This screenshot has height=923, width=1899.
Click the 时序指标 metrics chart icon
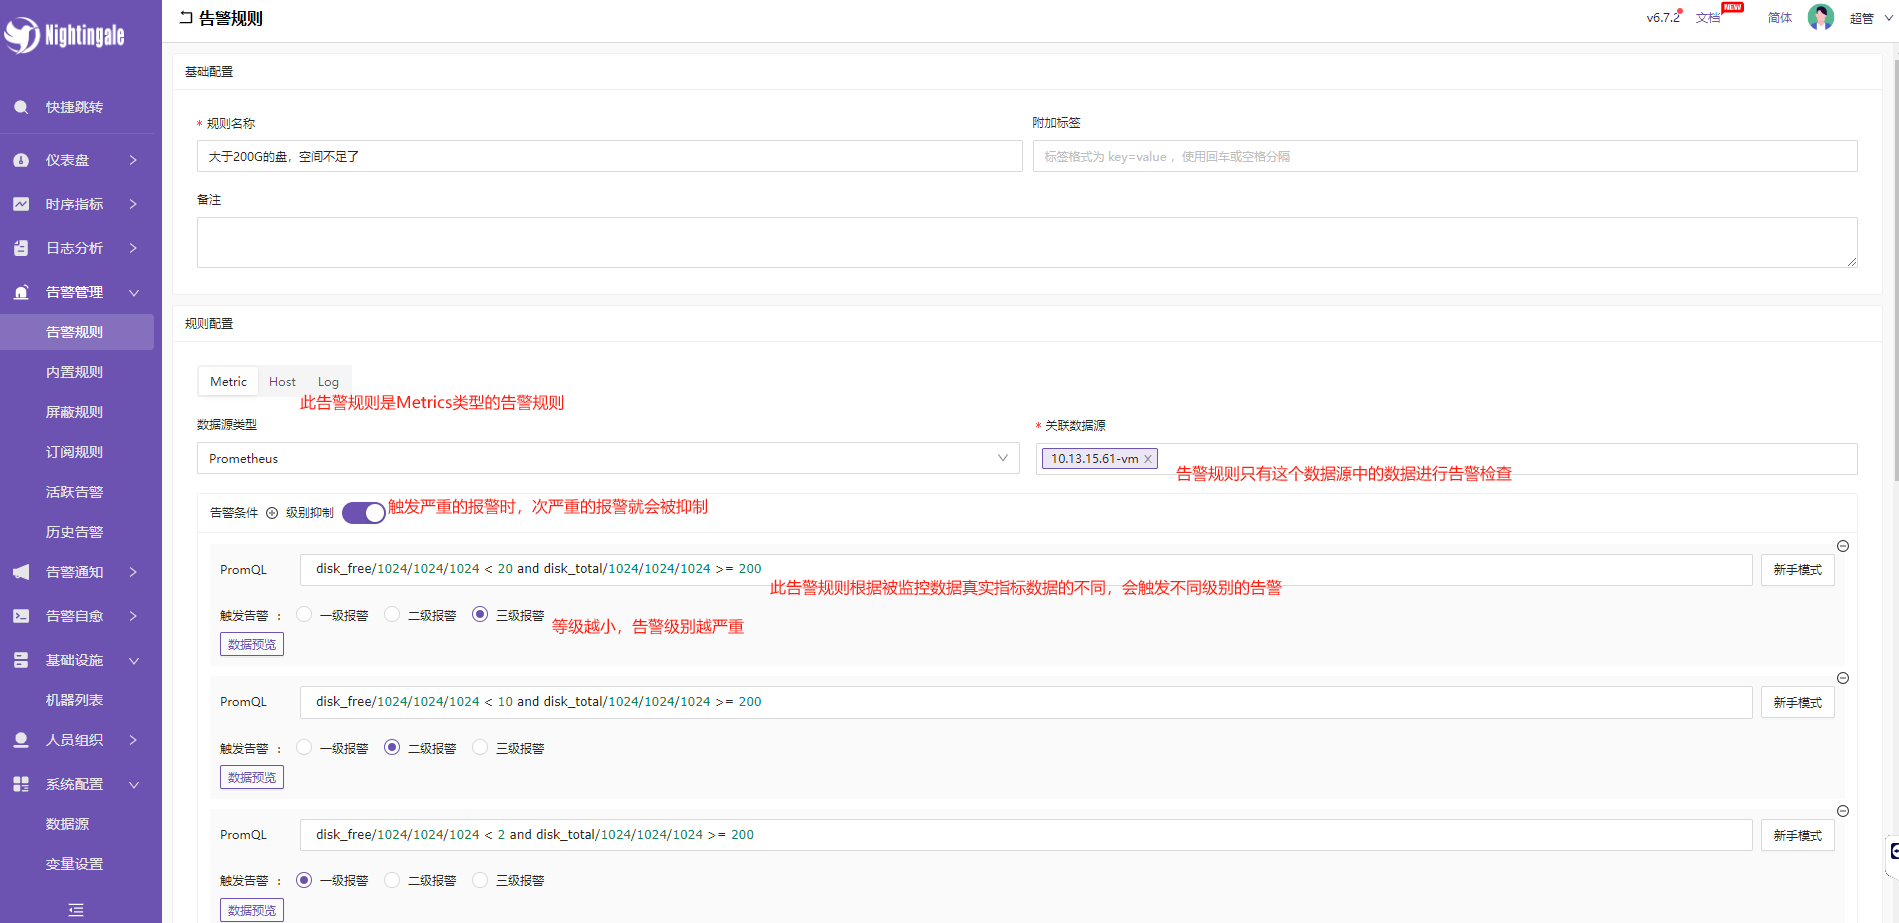tap(21, 204)
